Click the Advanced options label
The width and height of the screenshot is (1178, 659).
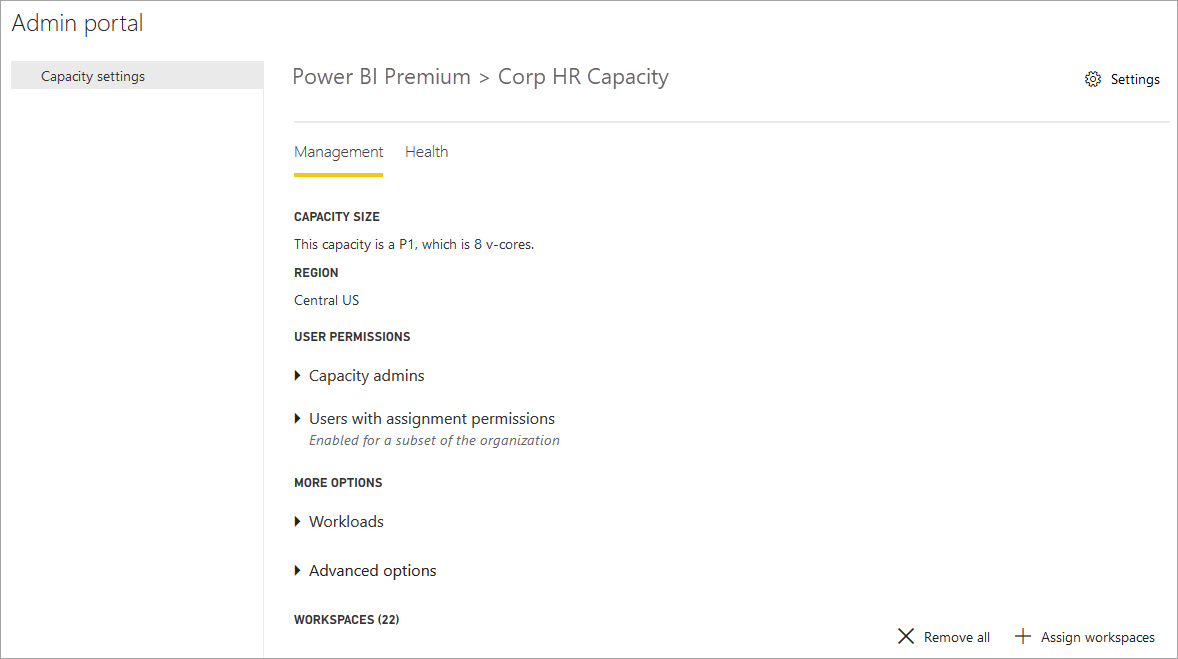click(373, 571)
